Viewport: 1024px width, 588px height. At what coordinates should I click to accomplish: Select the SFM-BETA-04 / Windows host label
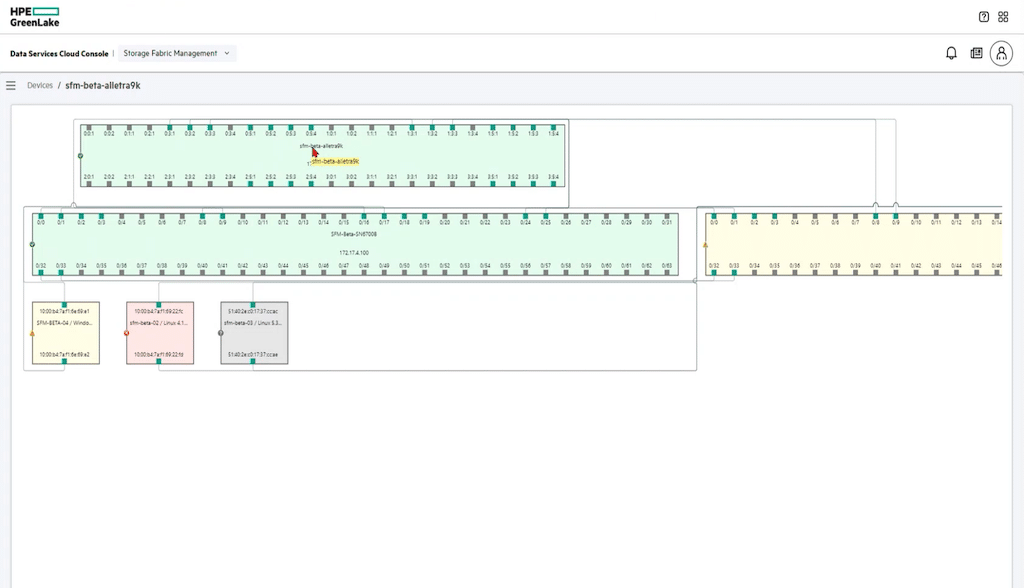[65, 323]
